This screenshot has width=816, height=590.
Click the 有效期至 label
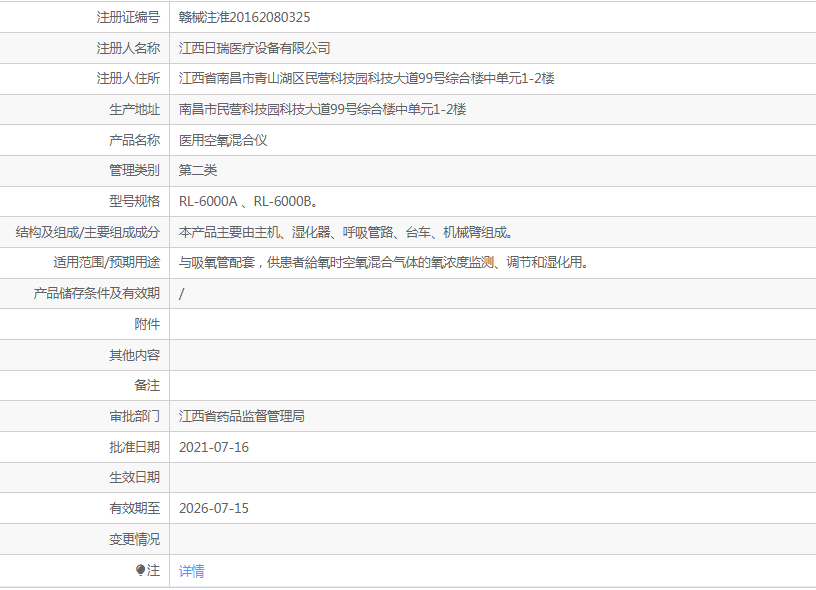click(134, 508)
